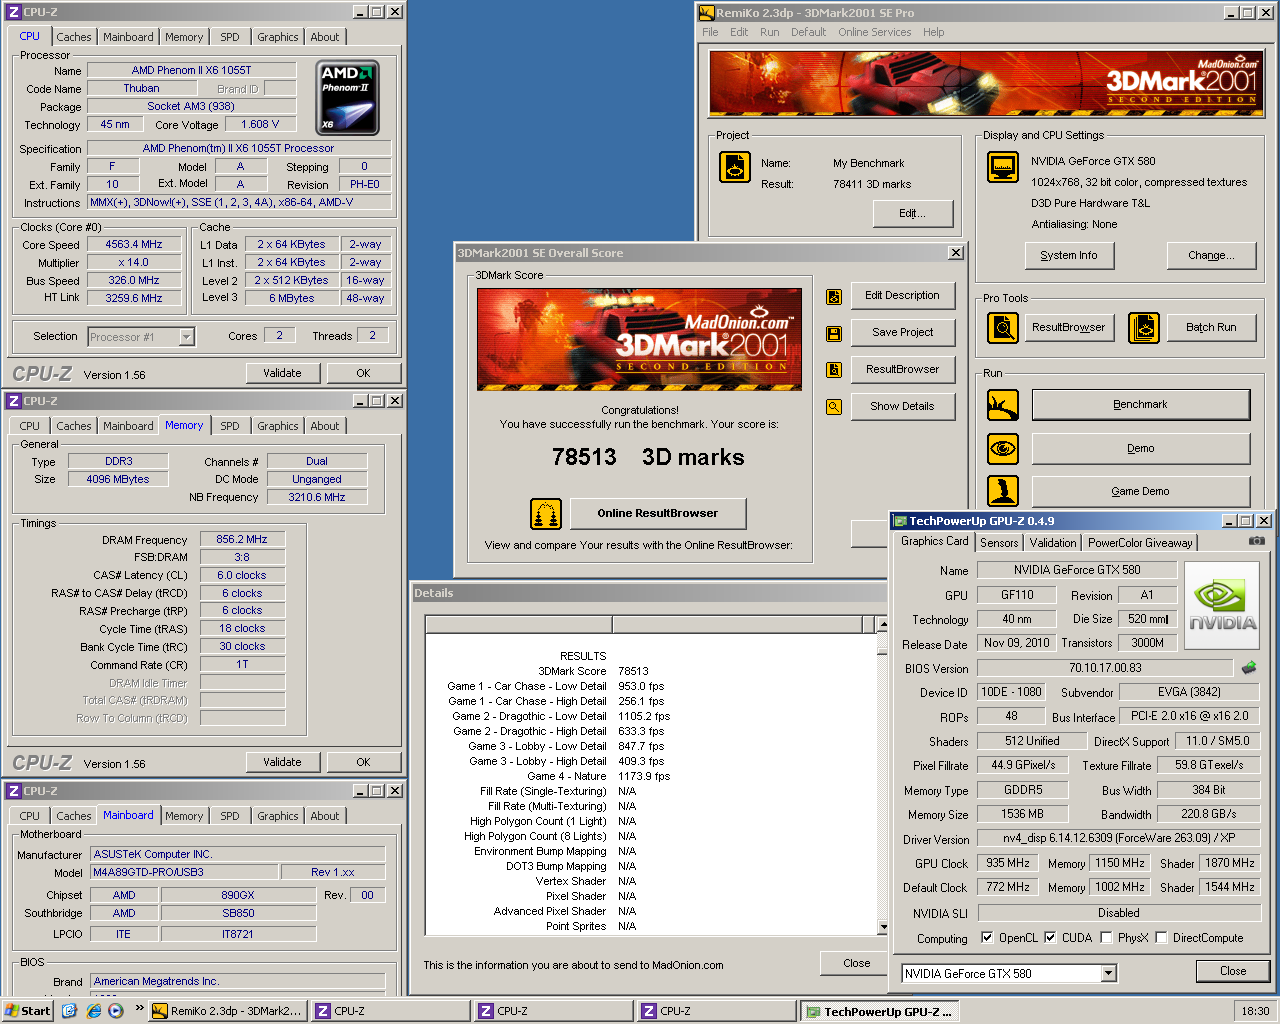
Task: Click the show desktop quick launch icon
Action: tap(69, 1011)
